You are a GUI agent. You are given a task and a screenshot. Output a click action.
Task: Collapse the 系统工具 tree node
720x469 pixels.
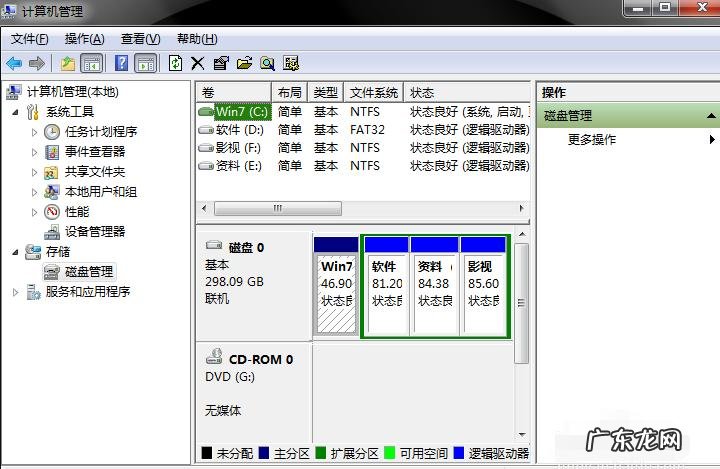[x=16, y=112]
